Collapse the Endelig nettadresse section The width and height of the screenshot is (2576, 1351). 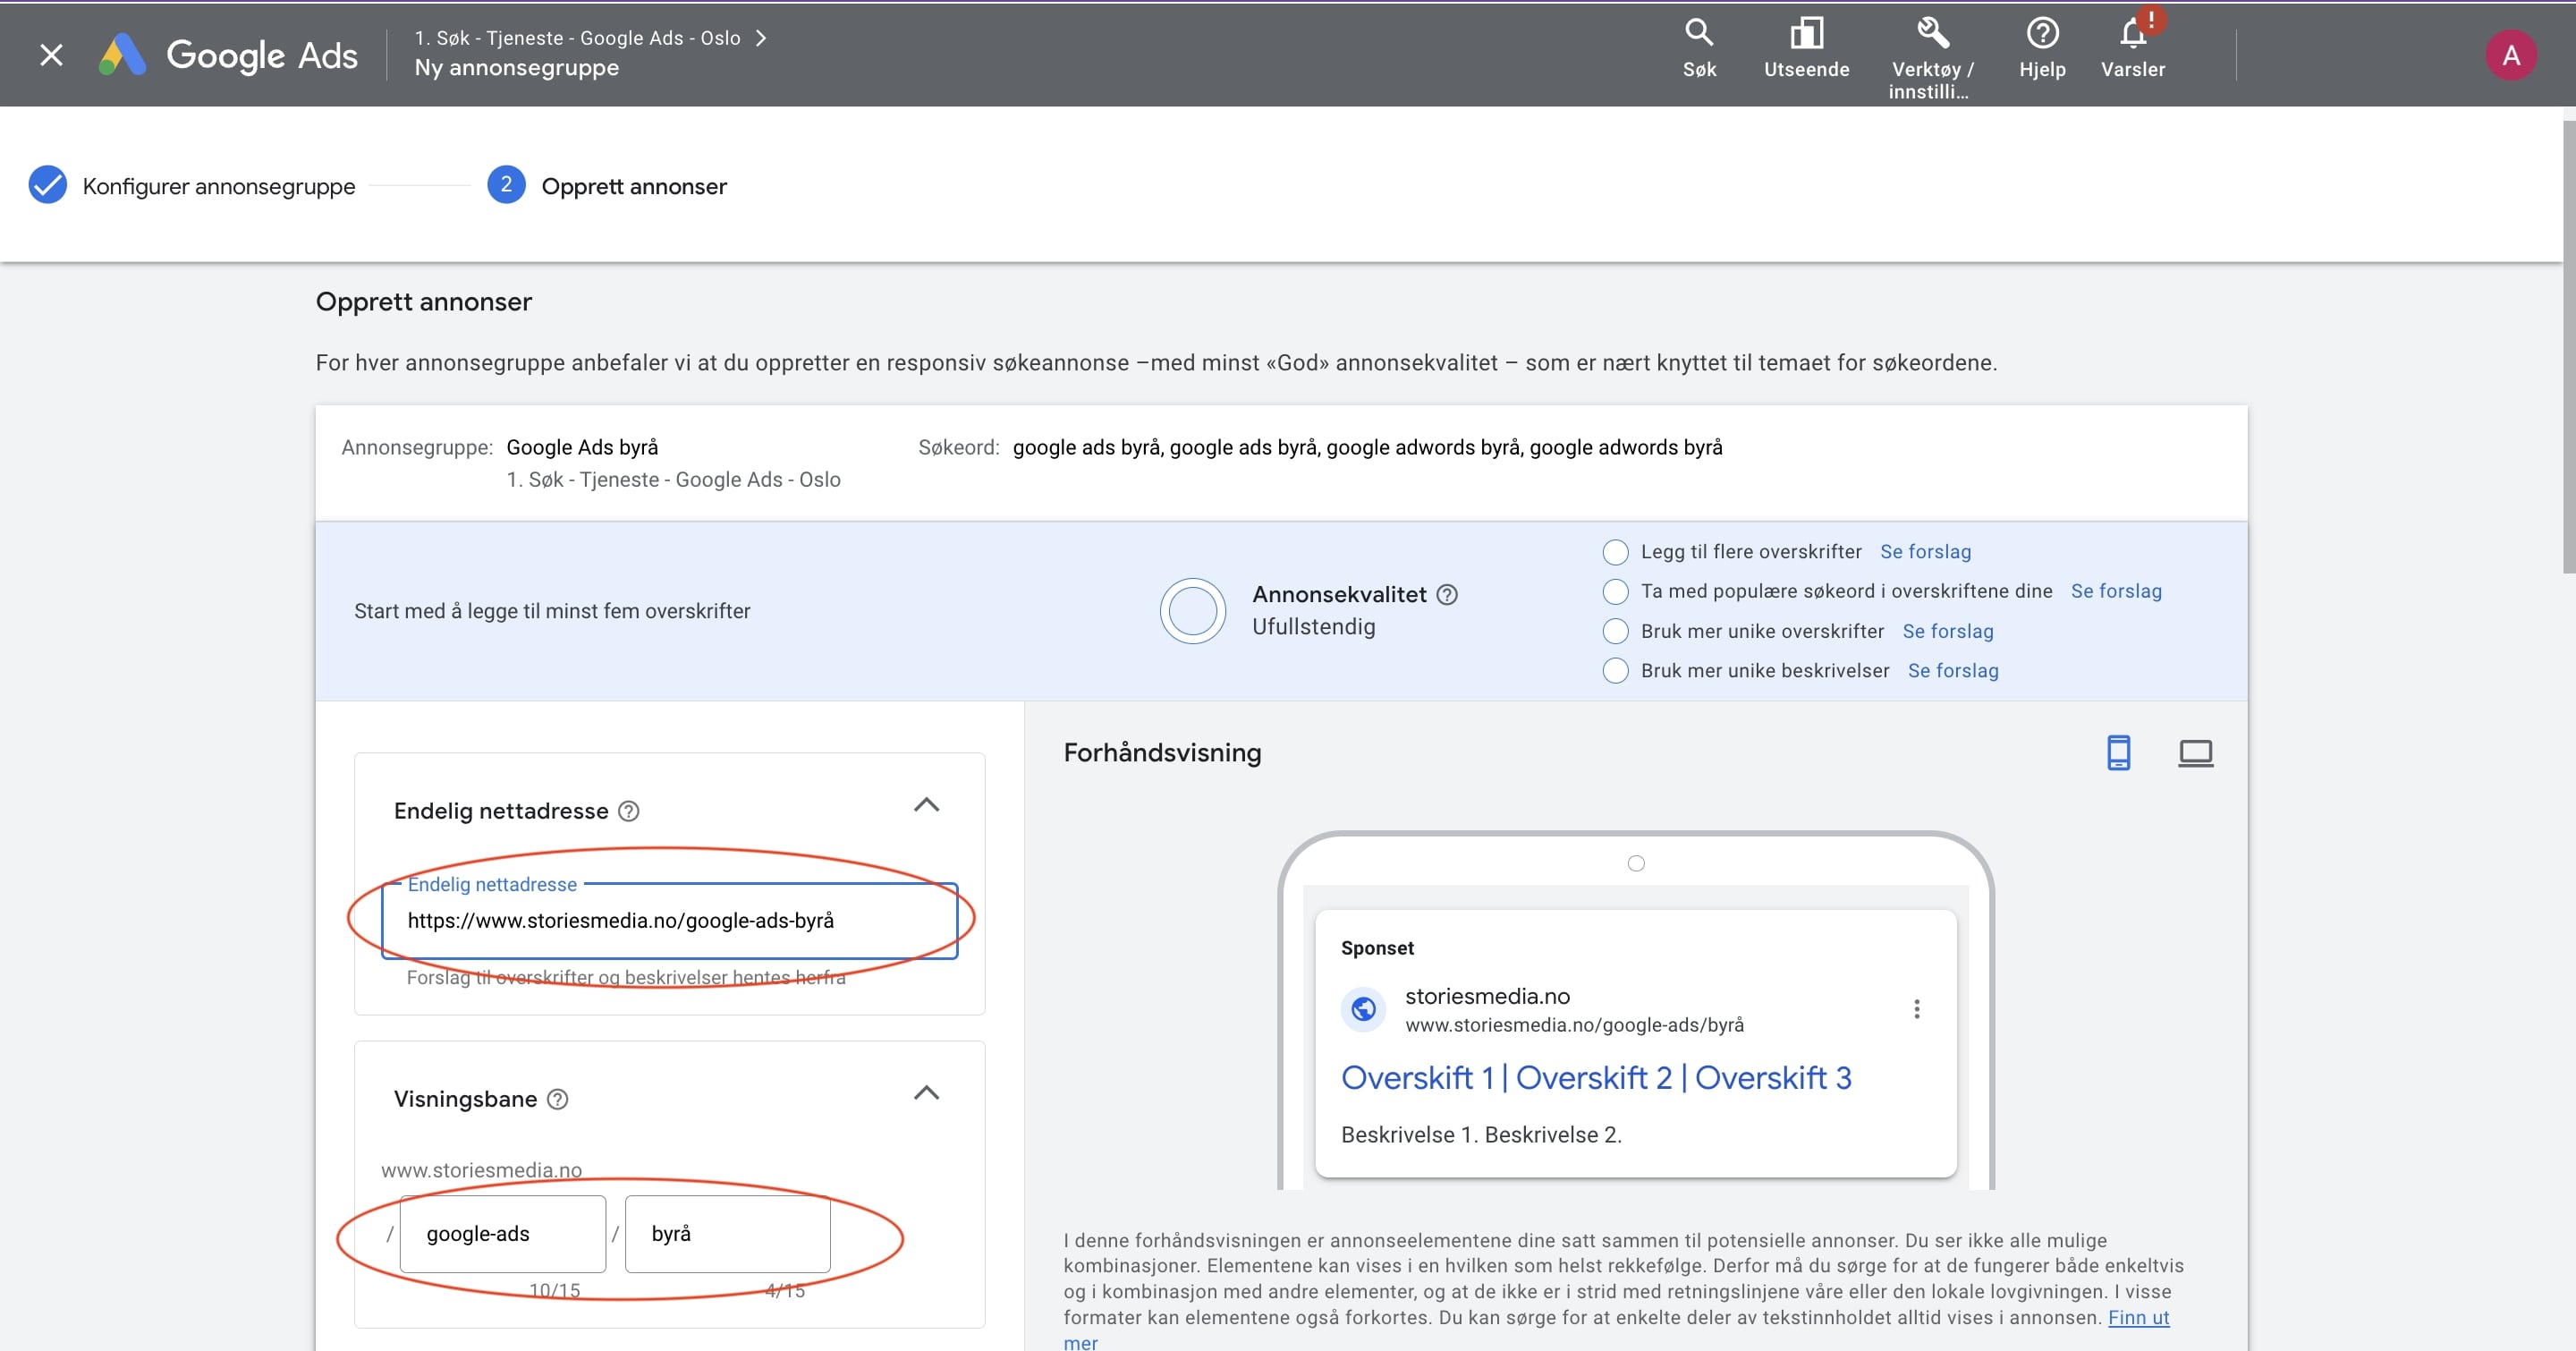click(926, 805)
